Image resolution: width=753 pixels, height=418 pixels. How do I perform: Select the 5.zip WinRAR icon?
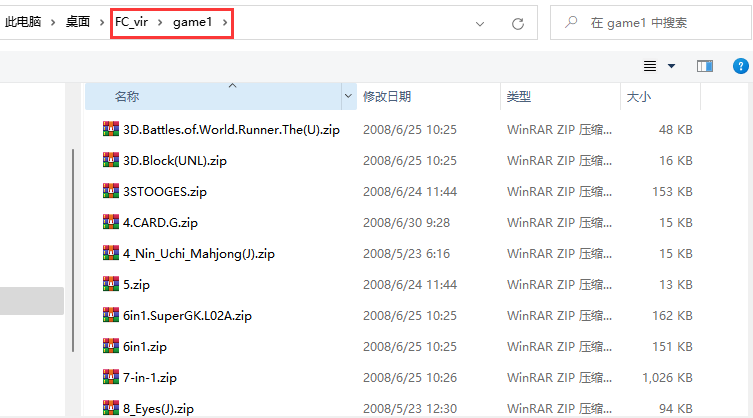(x=111, y=283)
